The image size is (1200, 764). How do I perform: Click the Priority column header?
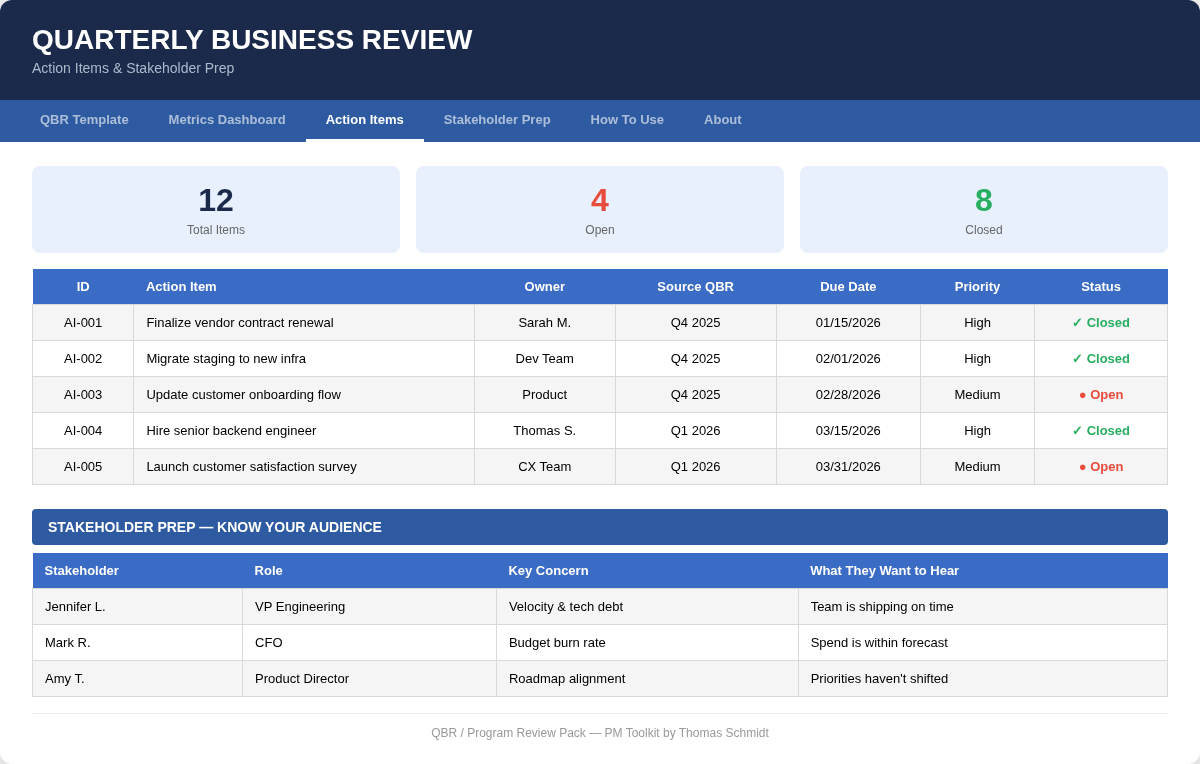click(977, 287)
